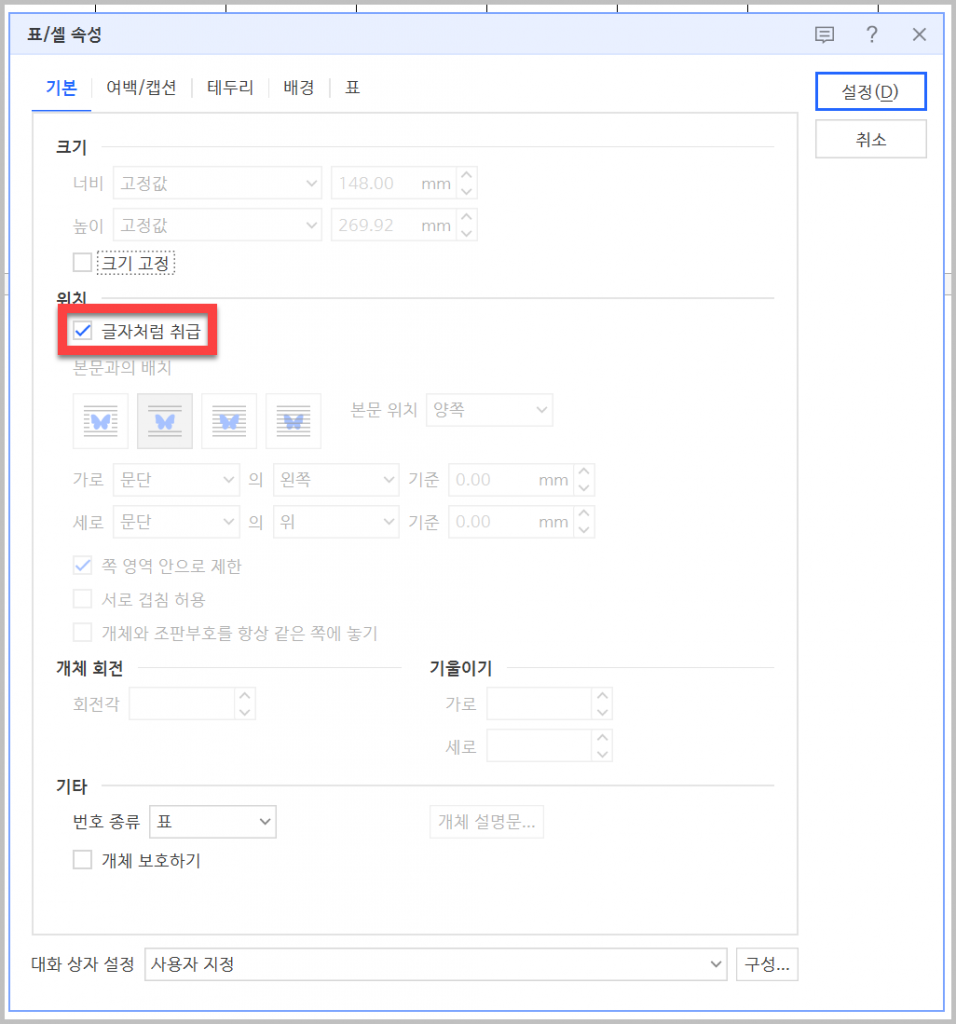Open the 테두리 tab
Screen dimensions: 956x1024
pyautogui.click(x=230, y=88)
